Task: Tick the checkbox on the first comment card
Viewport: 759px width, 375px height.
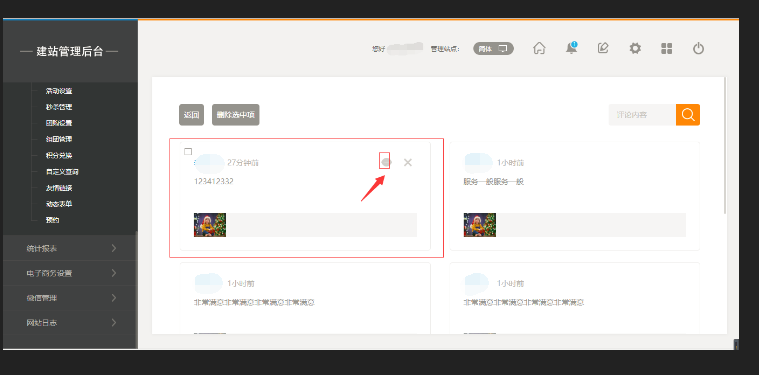Action: coord(188,151)
